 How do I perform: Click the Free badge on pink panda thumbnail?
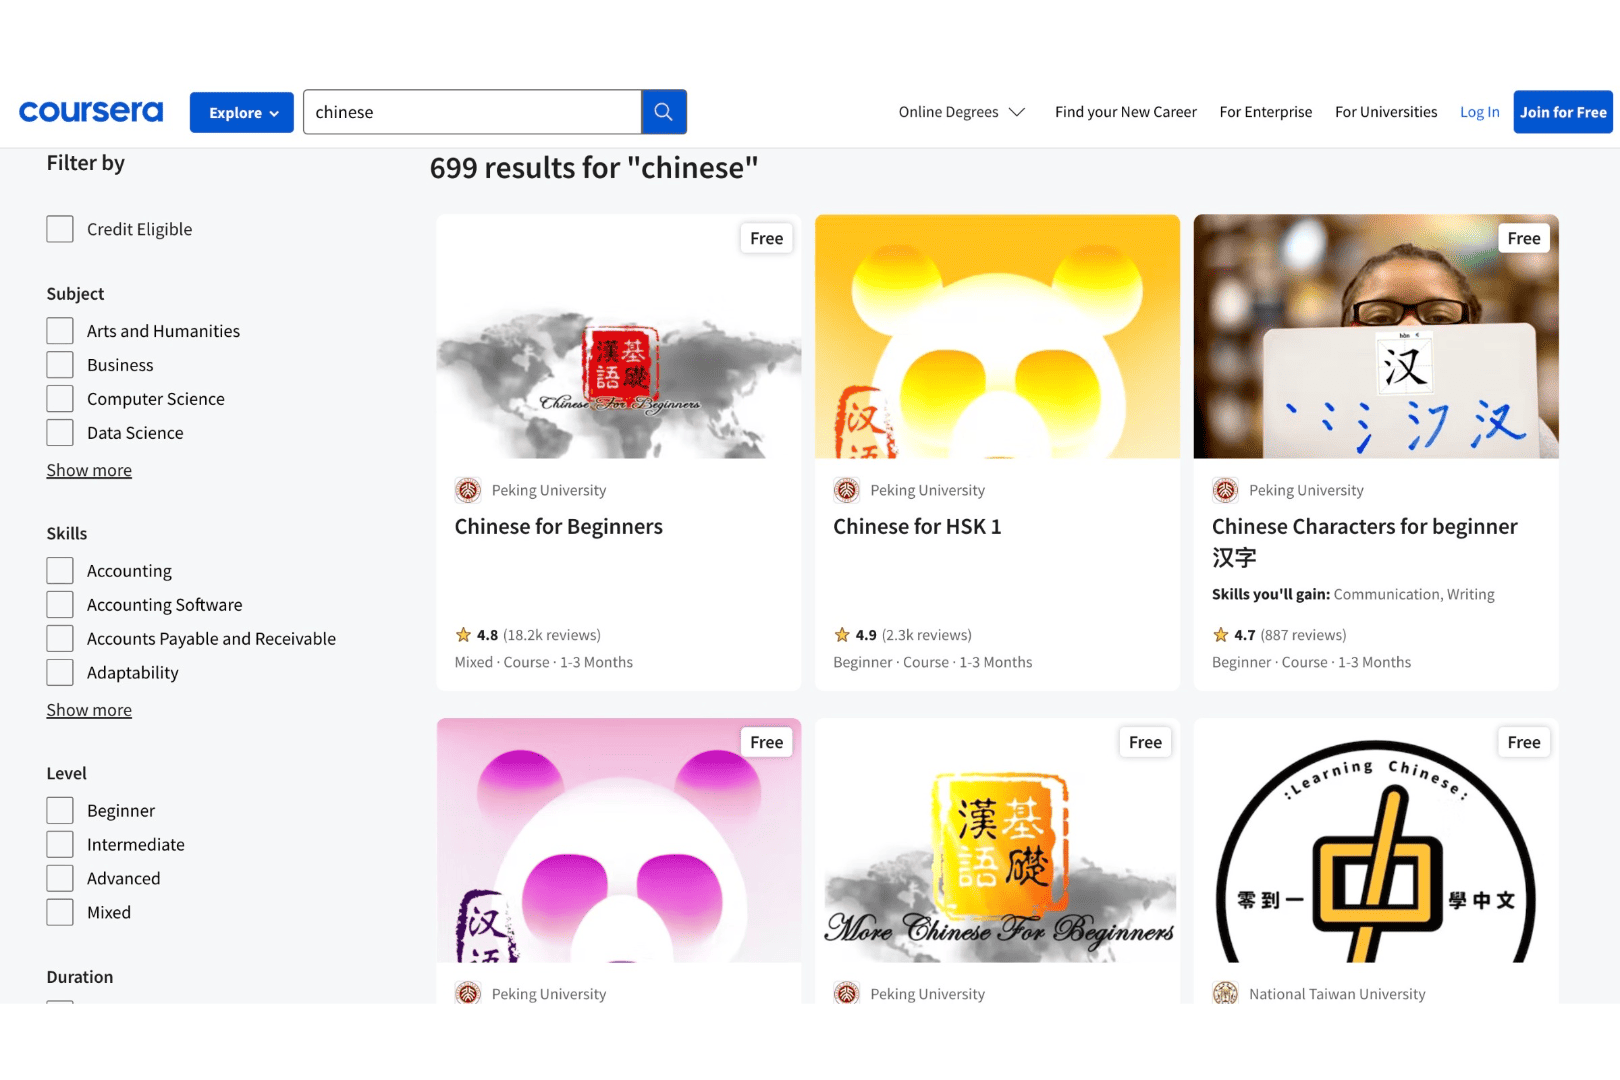coord(767,742)
